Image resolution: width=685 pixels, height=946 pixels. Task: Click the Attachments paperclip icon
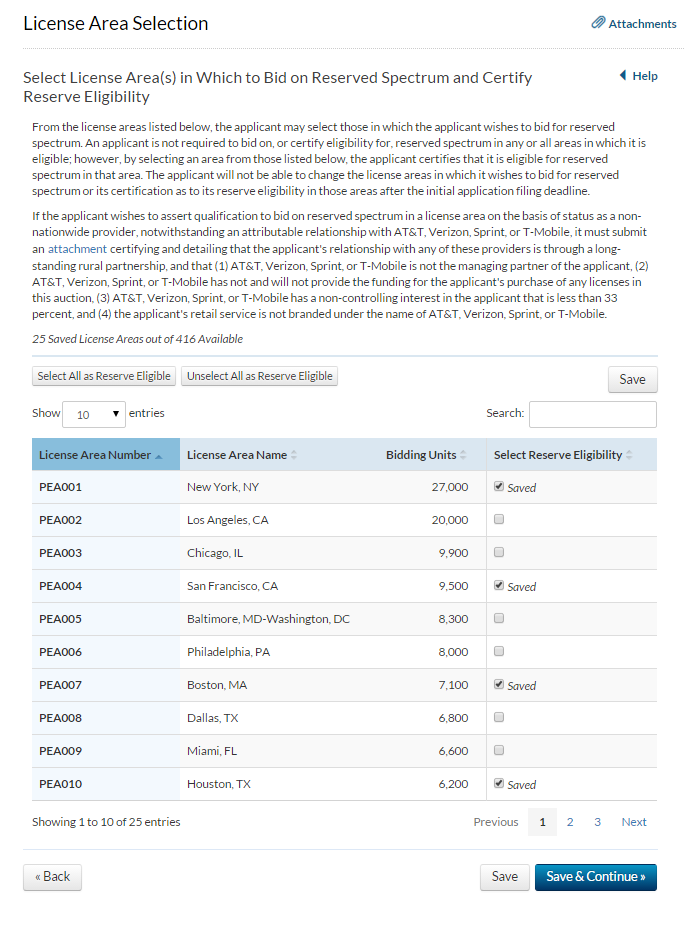[598, 22]
